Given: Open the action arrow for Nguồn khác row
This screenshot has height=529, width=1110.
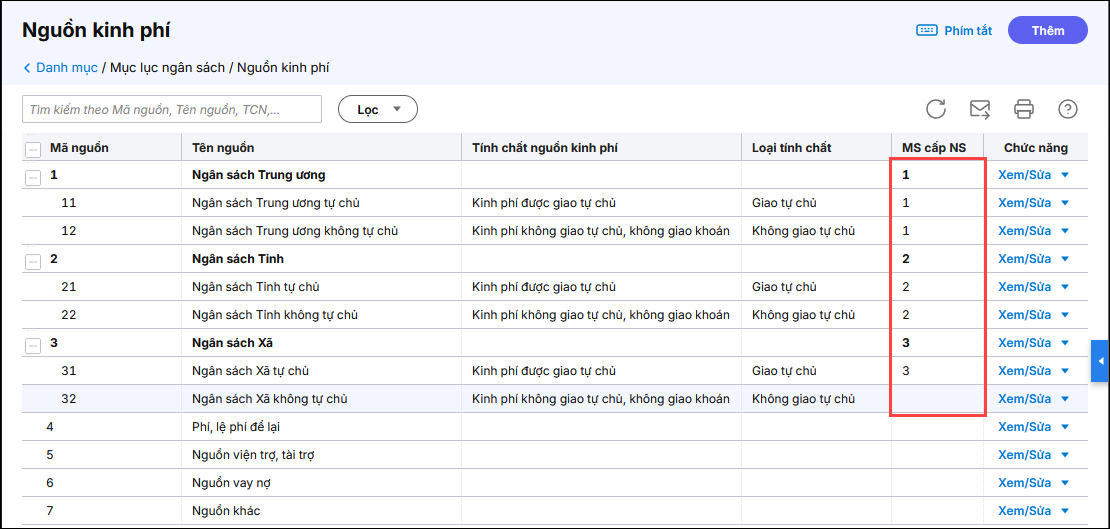Looking at the screenshot, I should tap(1066, 511).
